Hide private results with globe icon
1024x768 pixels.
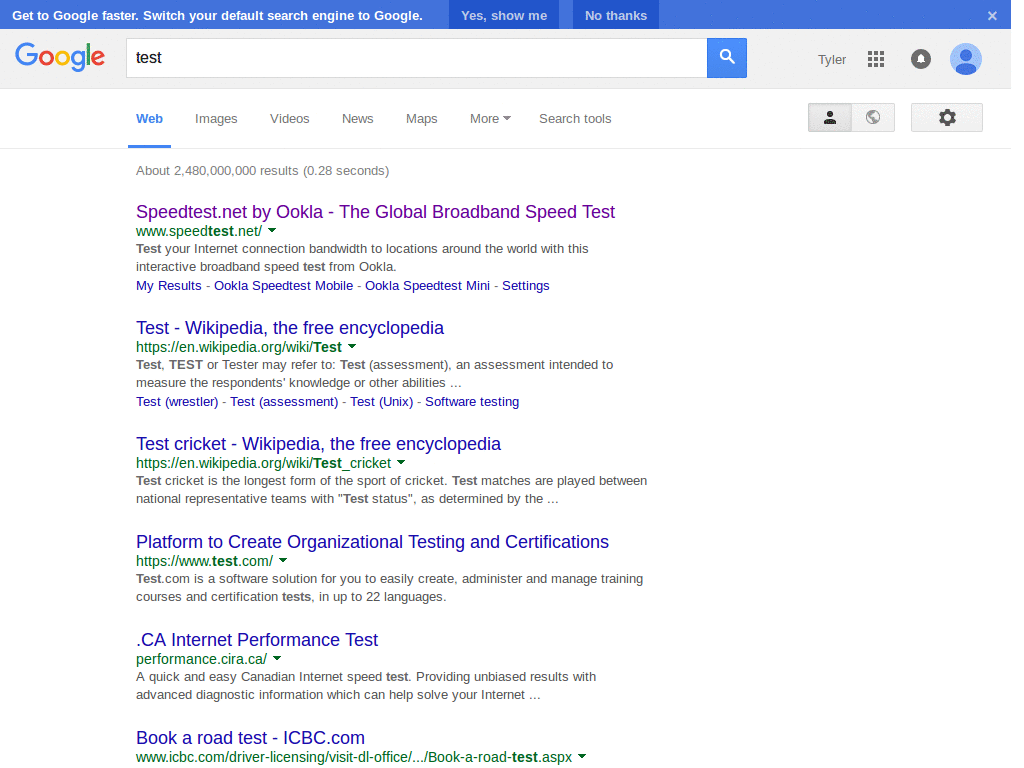click(872, 118)
